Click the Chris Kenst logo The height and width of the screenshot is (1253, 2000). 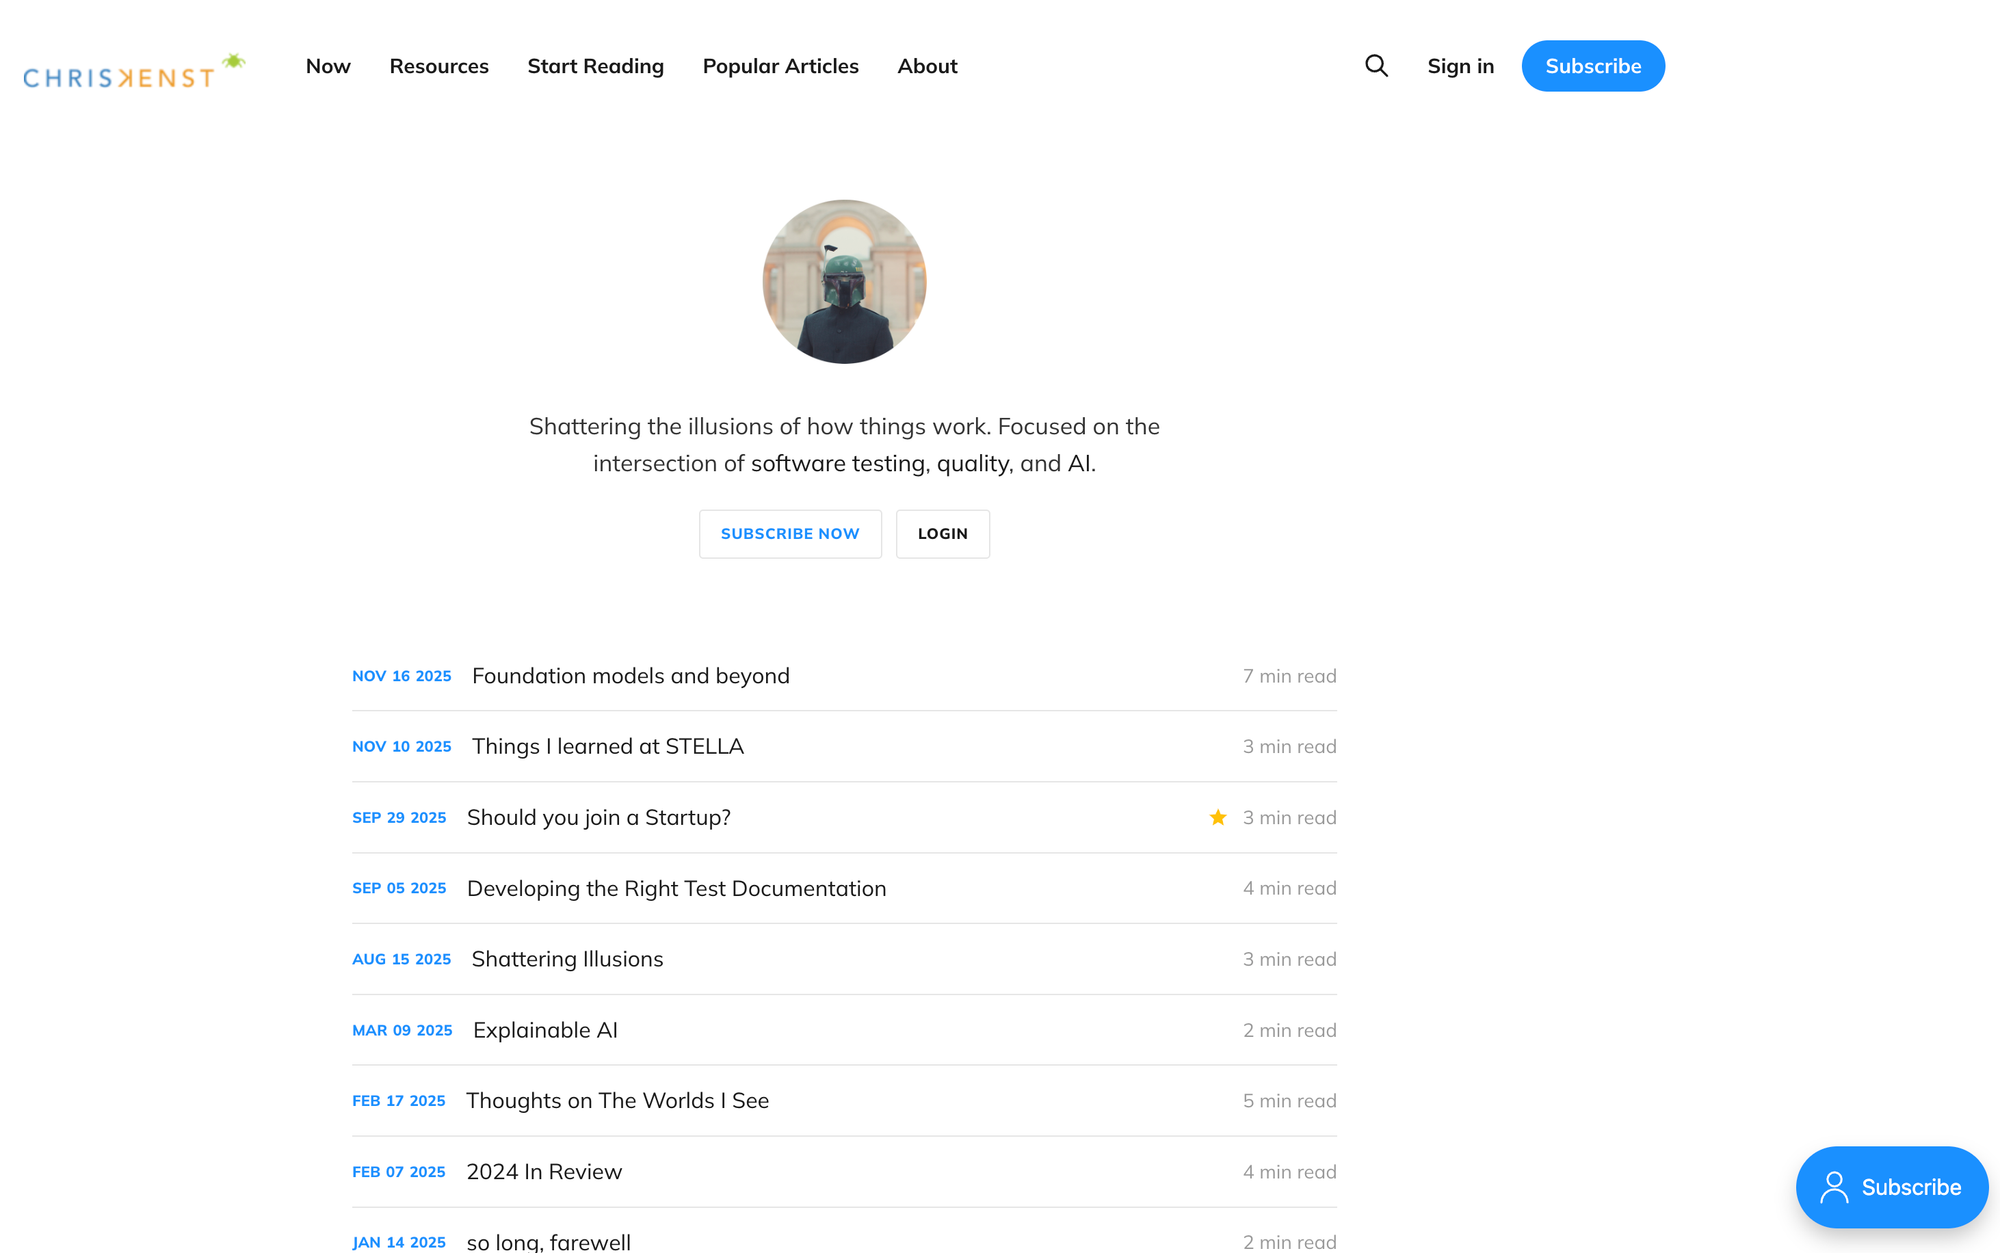tap(133, 72)
